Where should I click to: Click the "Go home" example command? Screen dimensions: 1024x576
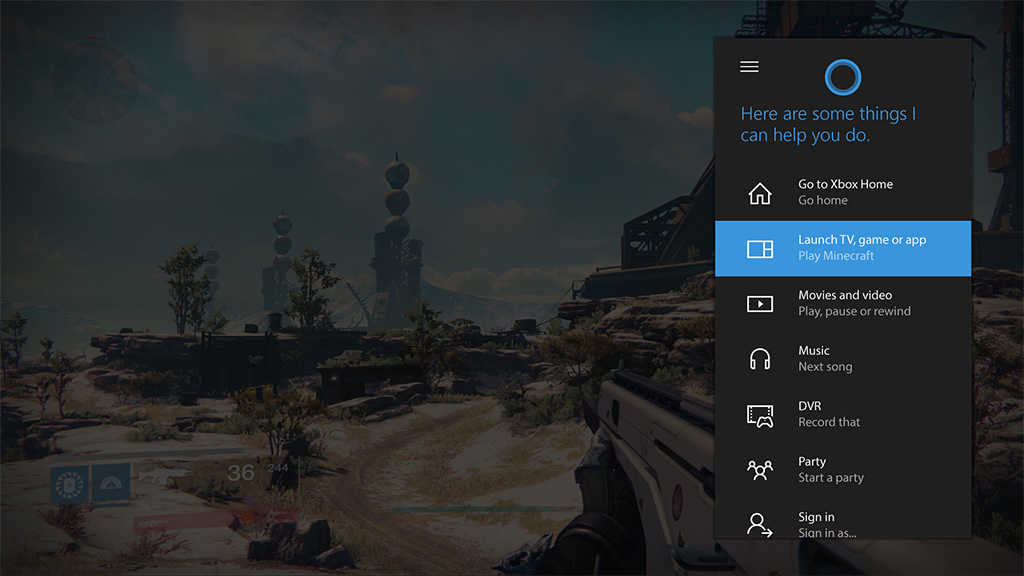point(823,200)
